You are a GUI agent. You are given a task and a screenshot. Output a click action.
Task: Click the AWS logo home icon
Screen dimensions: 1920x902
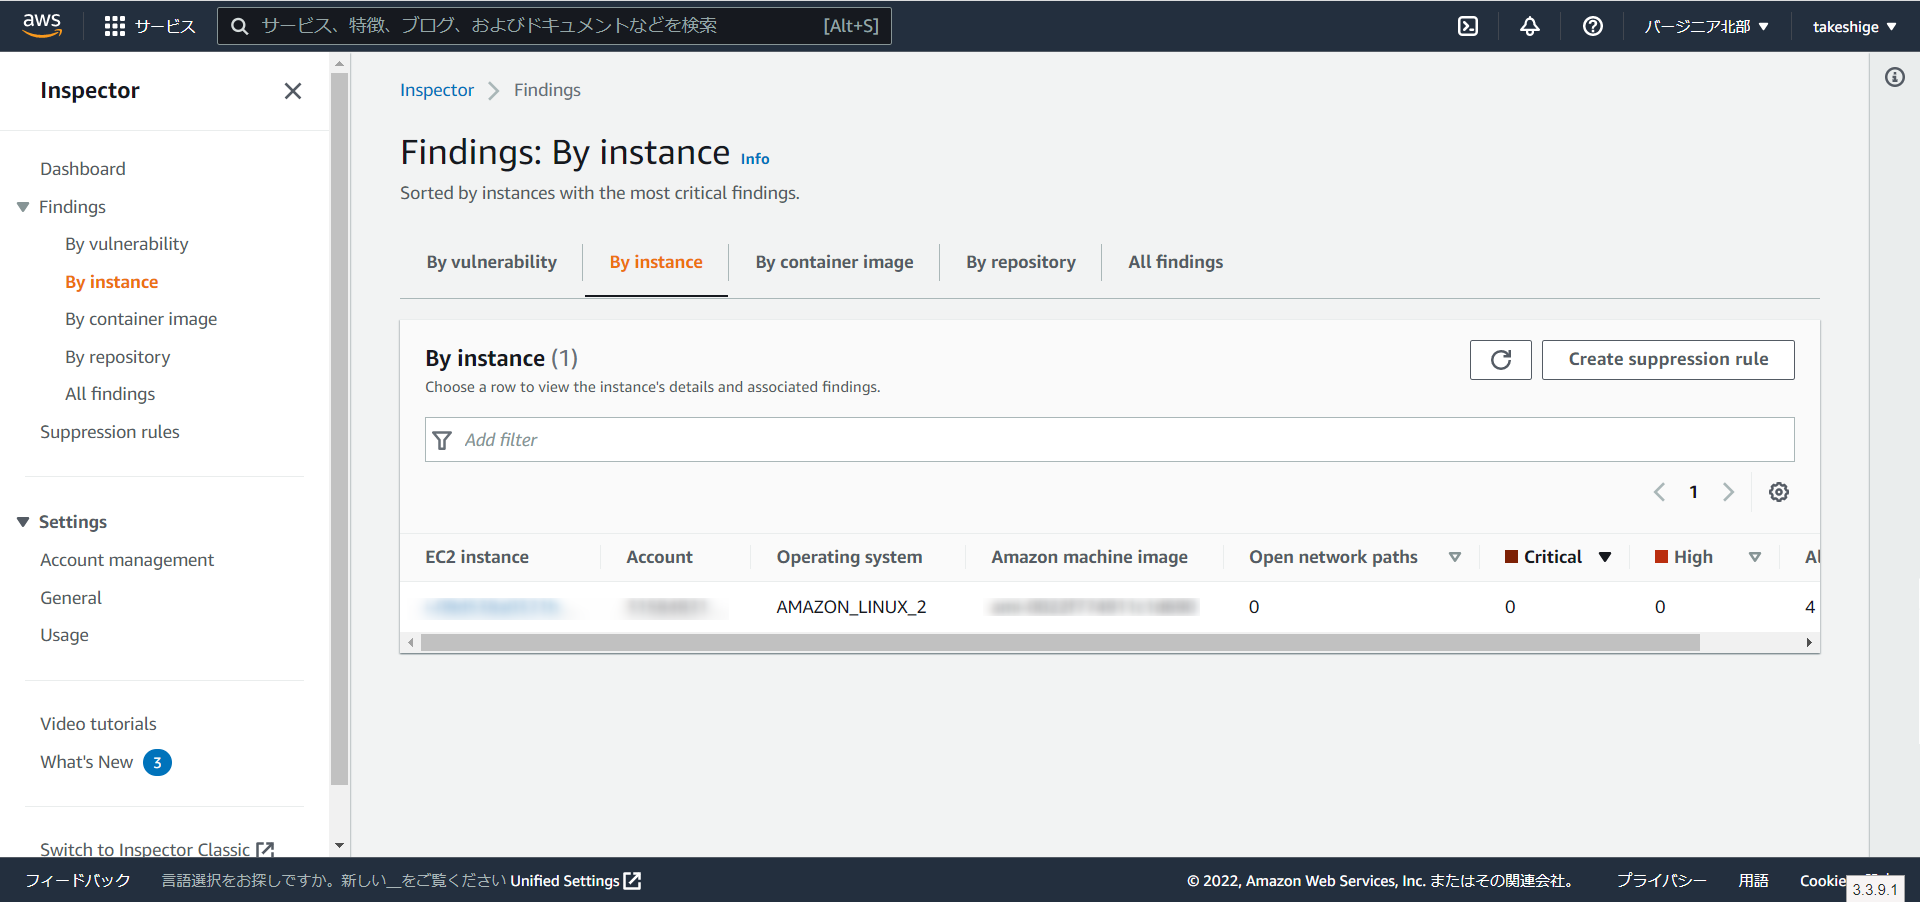tap(42, 25)
